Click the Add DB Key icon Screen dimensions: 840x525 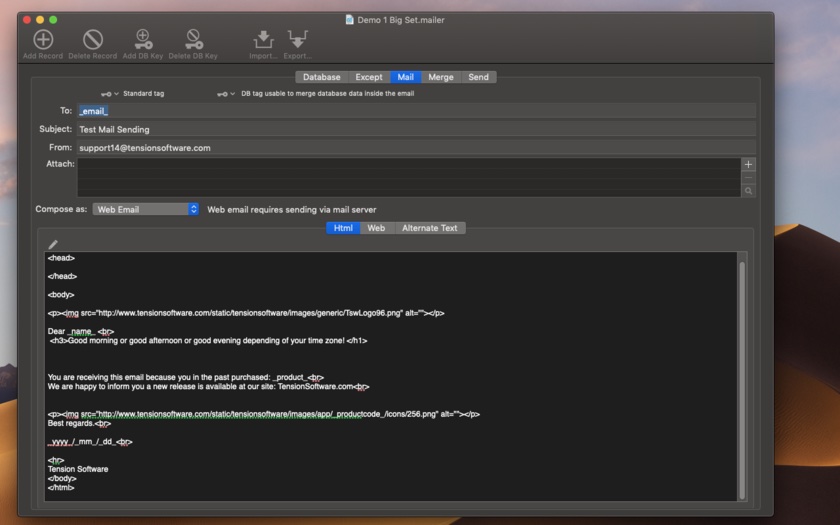(x=143, y=40)
